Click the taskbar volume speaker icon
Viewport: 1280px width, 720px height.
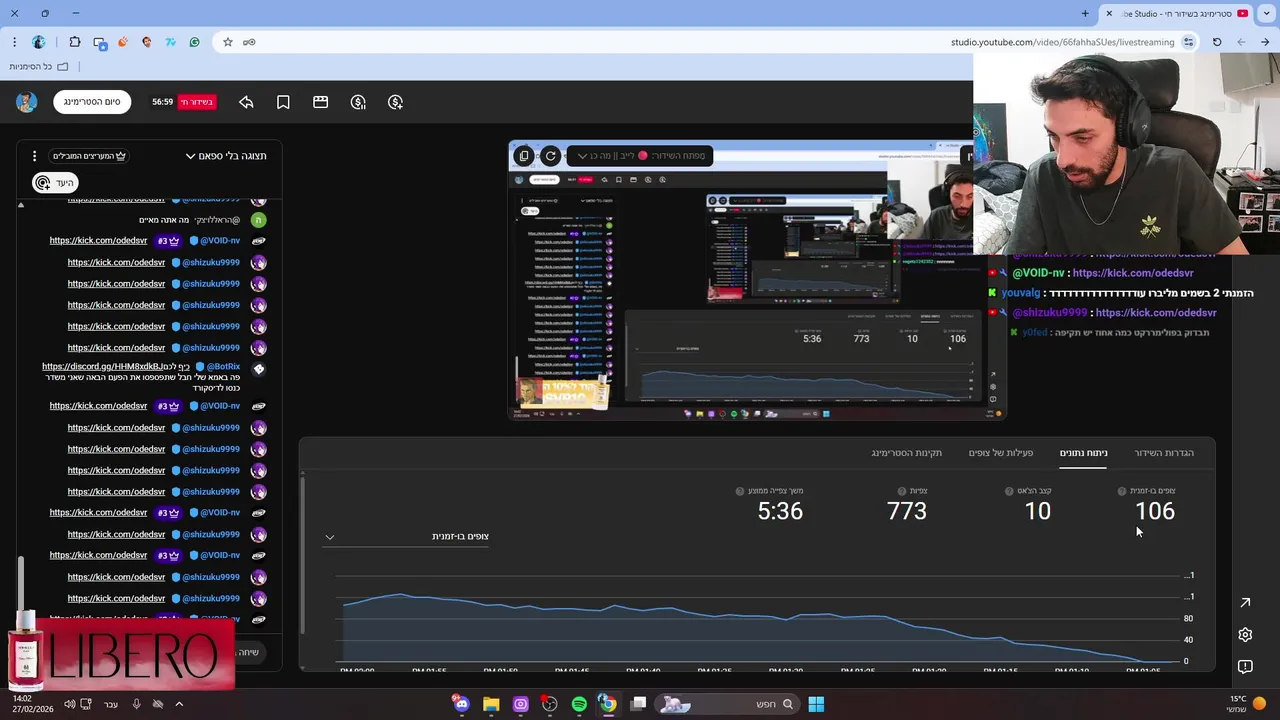click(x=69, y=704)
